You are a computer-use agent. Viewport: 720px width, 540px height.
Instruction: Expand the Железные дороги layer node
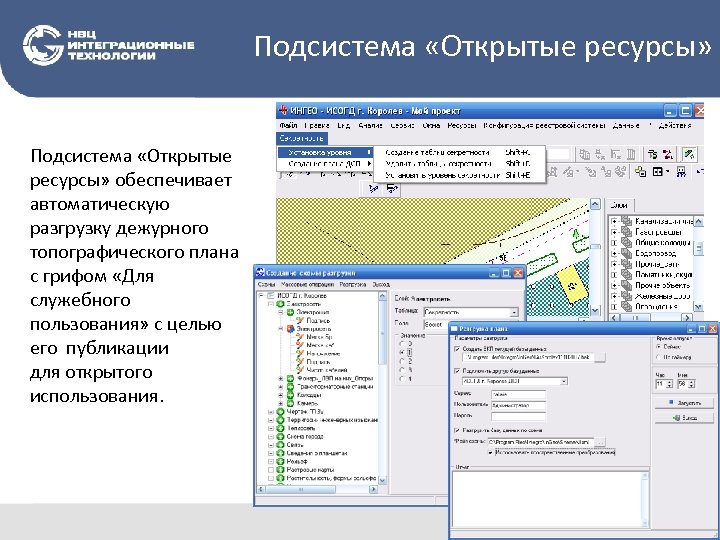(614, 296)
